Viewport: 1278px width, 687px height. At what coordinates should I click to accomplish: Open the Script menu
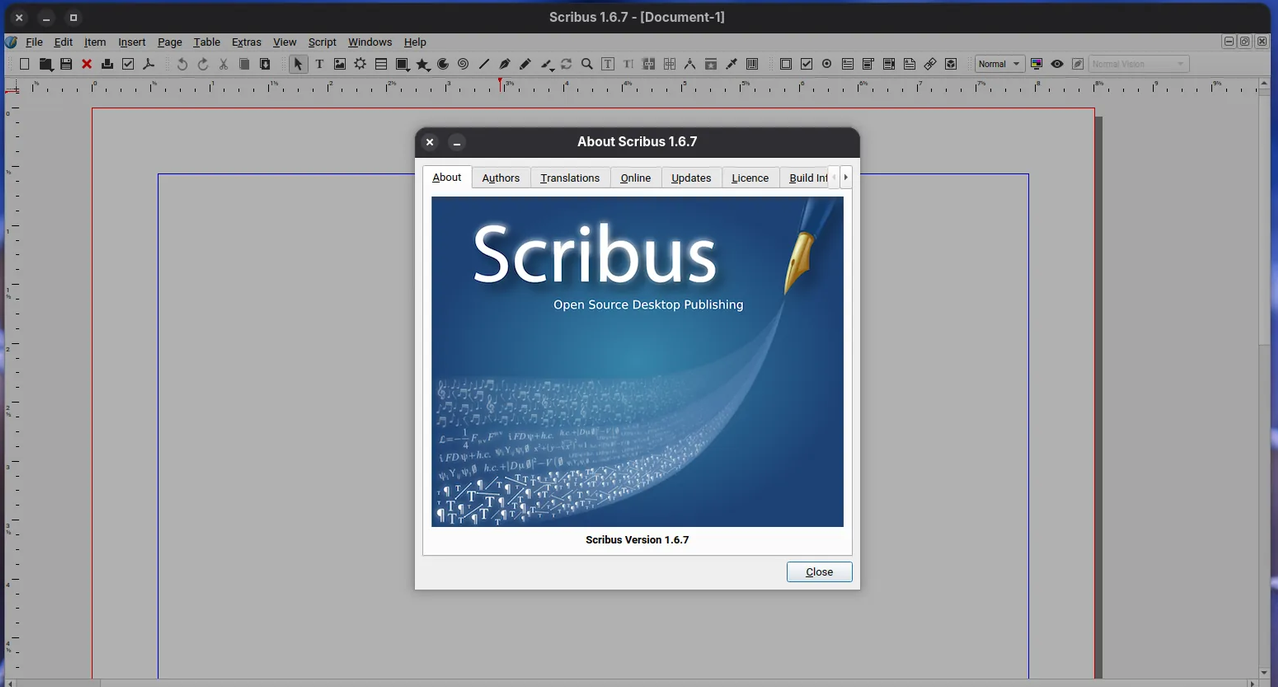322,42
